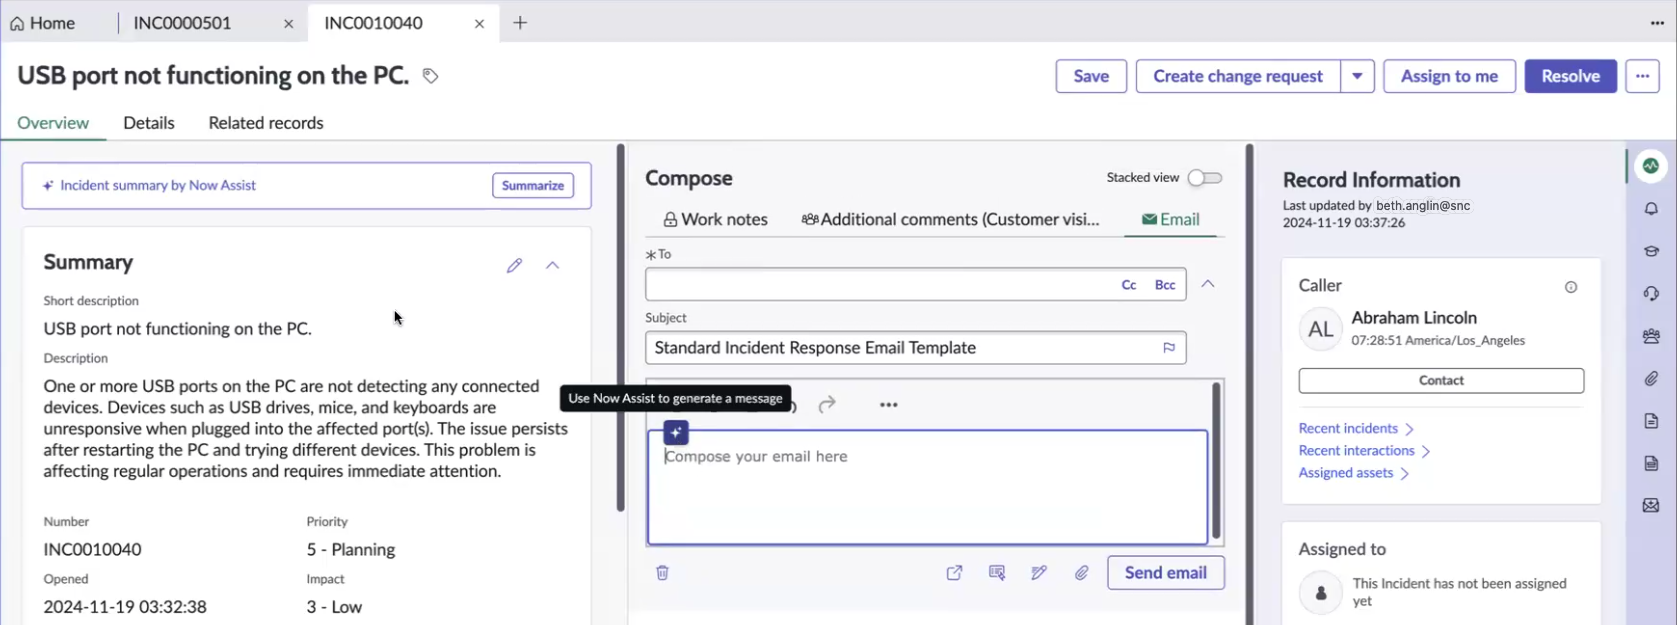Toggle the Stacked view switch
This screenshot has width=1677, height=625.
click(x=1205, y=178)
